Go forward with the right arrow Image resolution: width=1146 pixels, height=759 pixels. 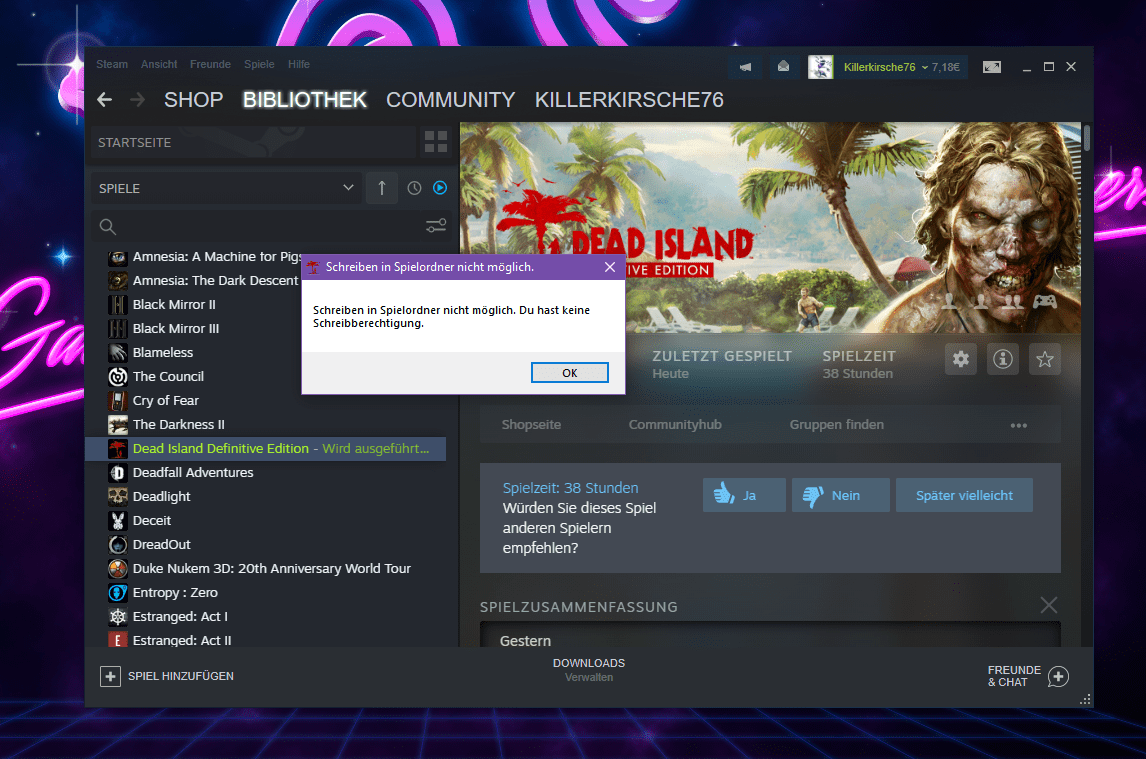pyautogui.click(x=137, y=99)
